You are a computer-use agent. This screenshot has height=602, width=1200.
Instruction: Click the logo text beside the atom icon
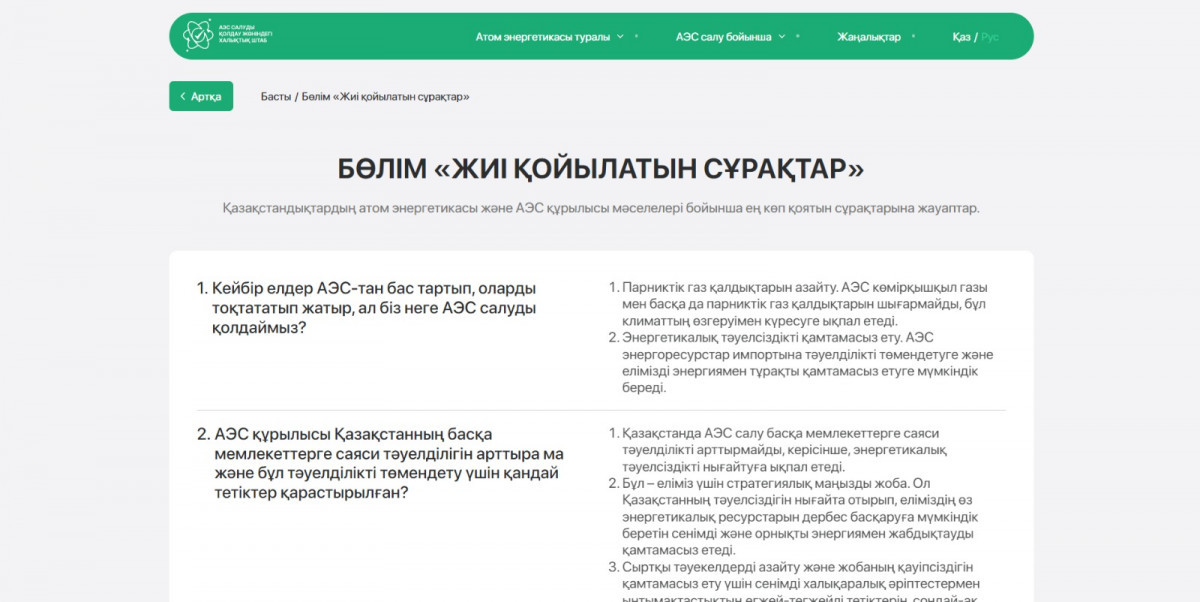pos(244,36)
